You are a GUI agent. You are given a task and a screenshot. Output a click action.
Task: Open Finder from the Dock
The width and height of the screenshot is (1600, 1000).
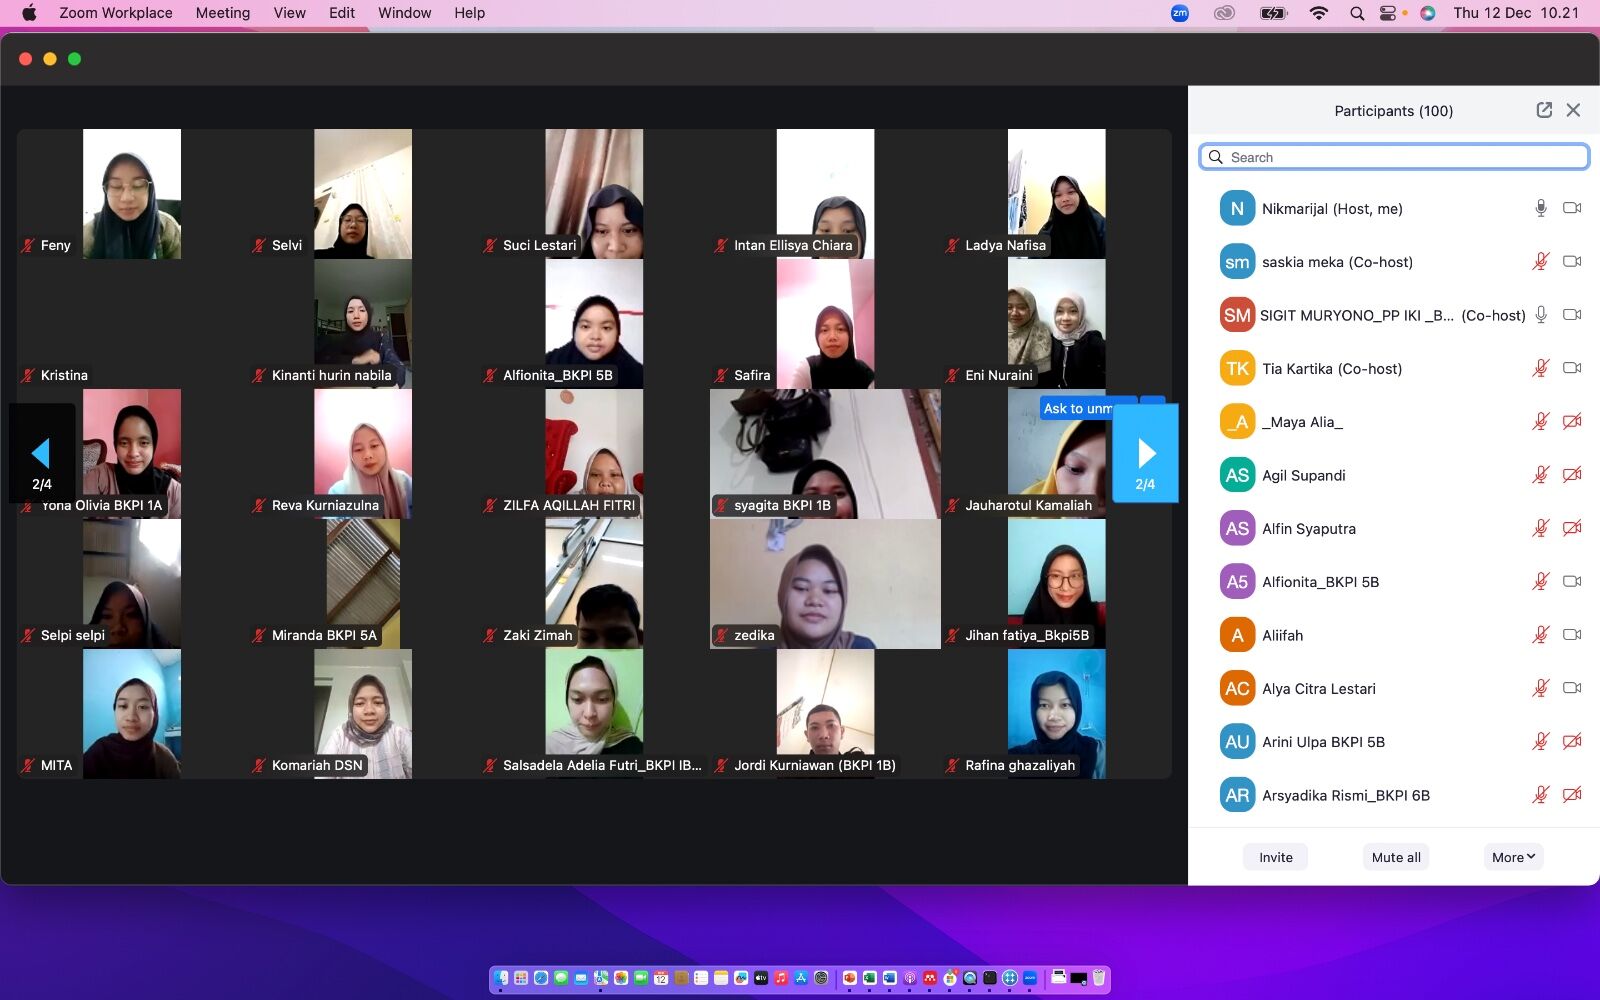tap(501, 978)
